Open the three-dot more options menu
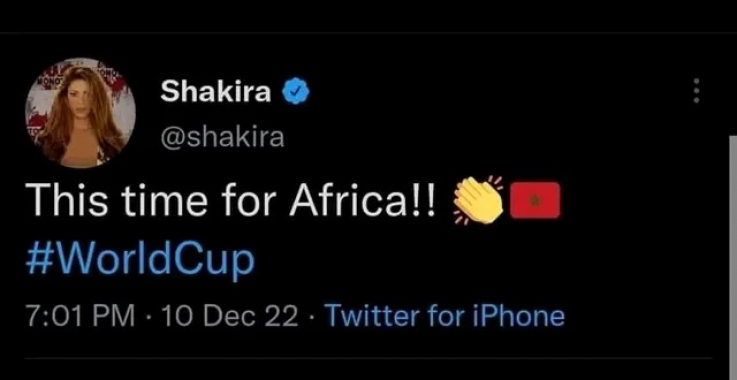Image resolution: width=737 pixels, height=380 pixels. 697,90
